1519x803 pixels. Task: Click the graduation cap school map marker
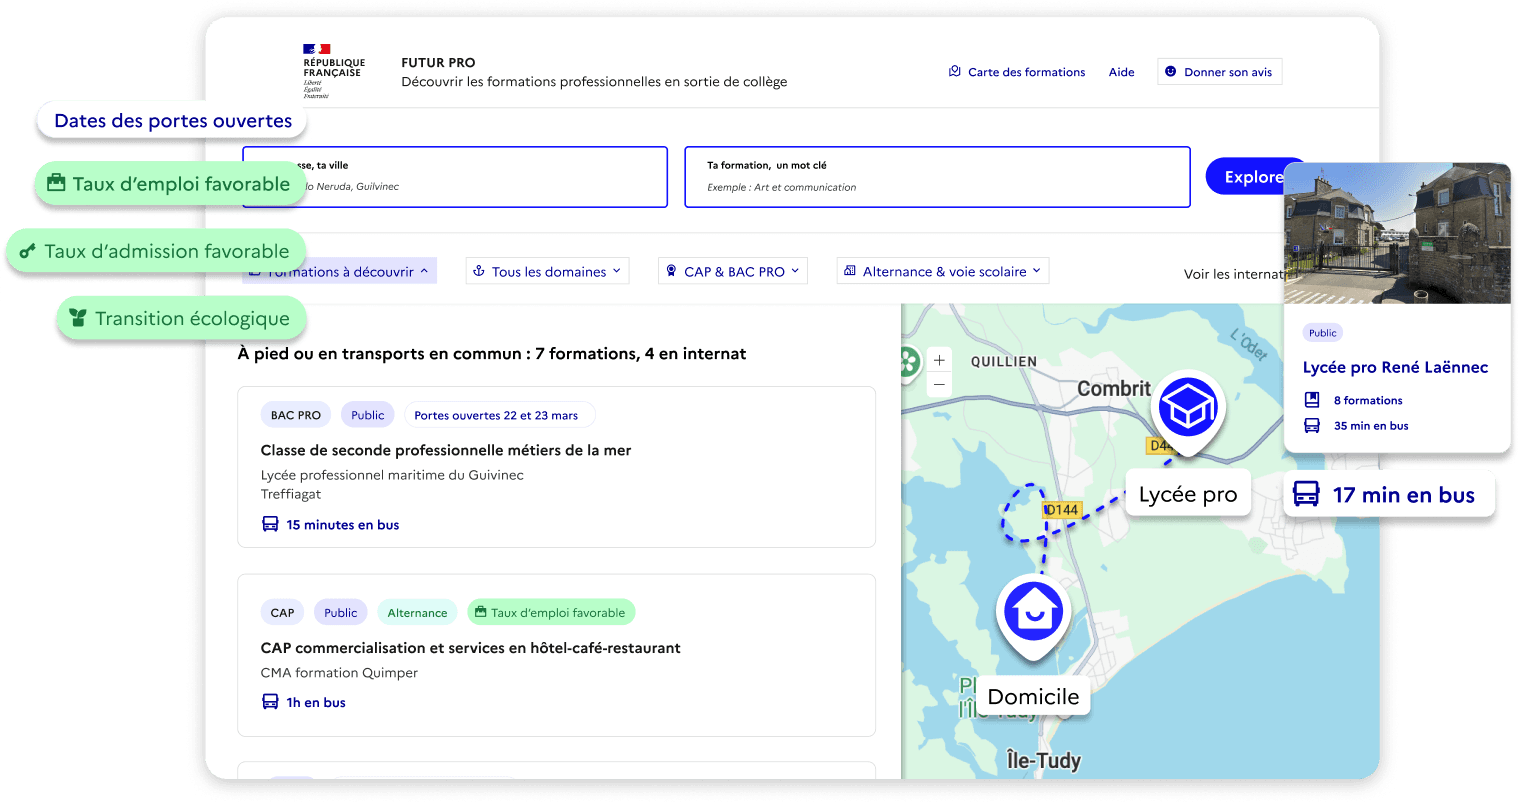[x=1187, y=407]
